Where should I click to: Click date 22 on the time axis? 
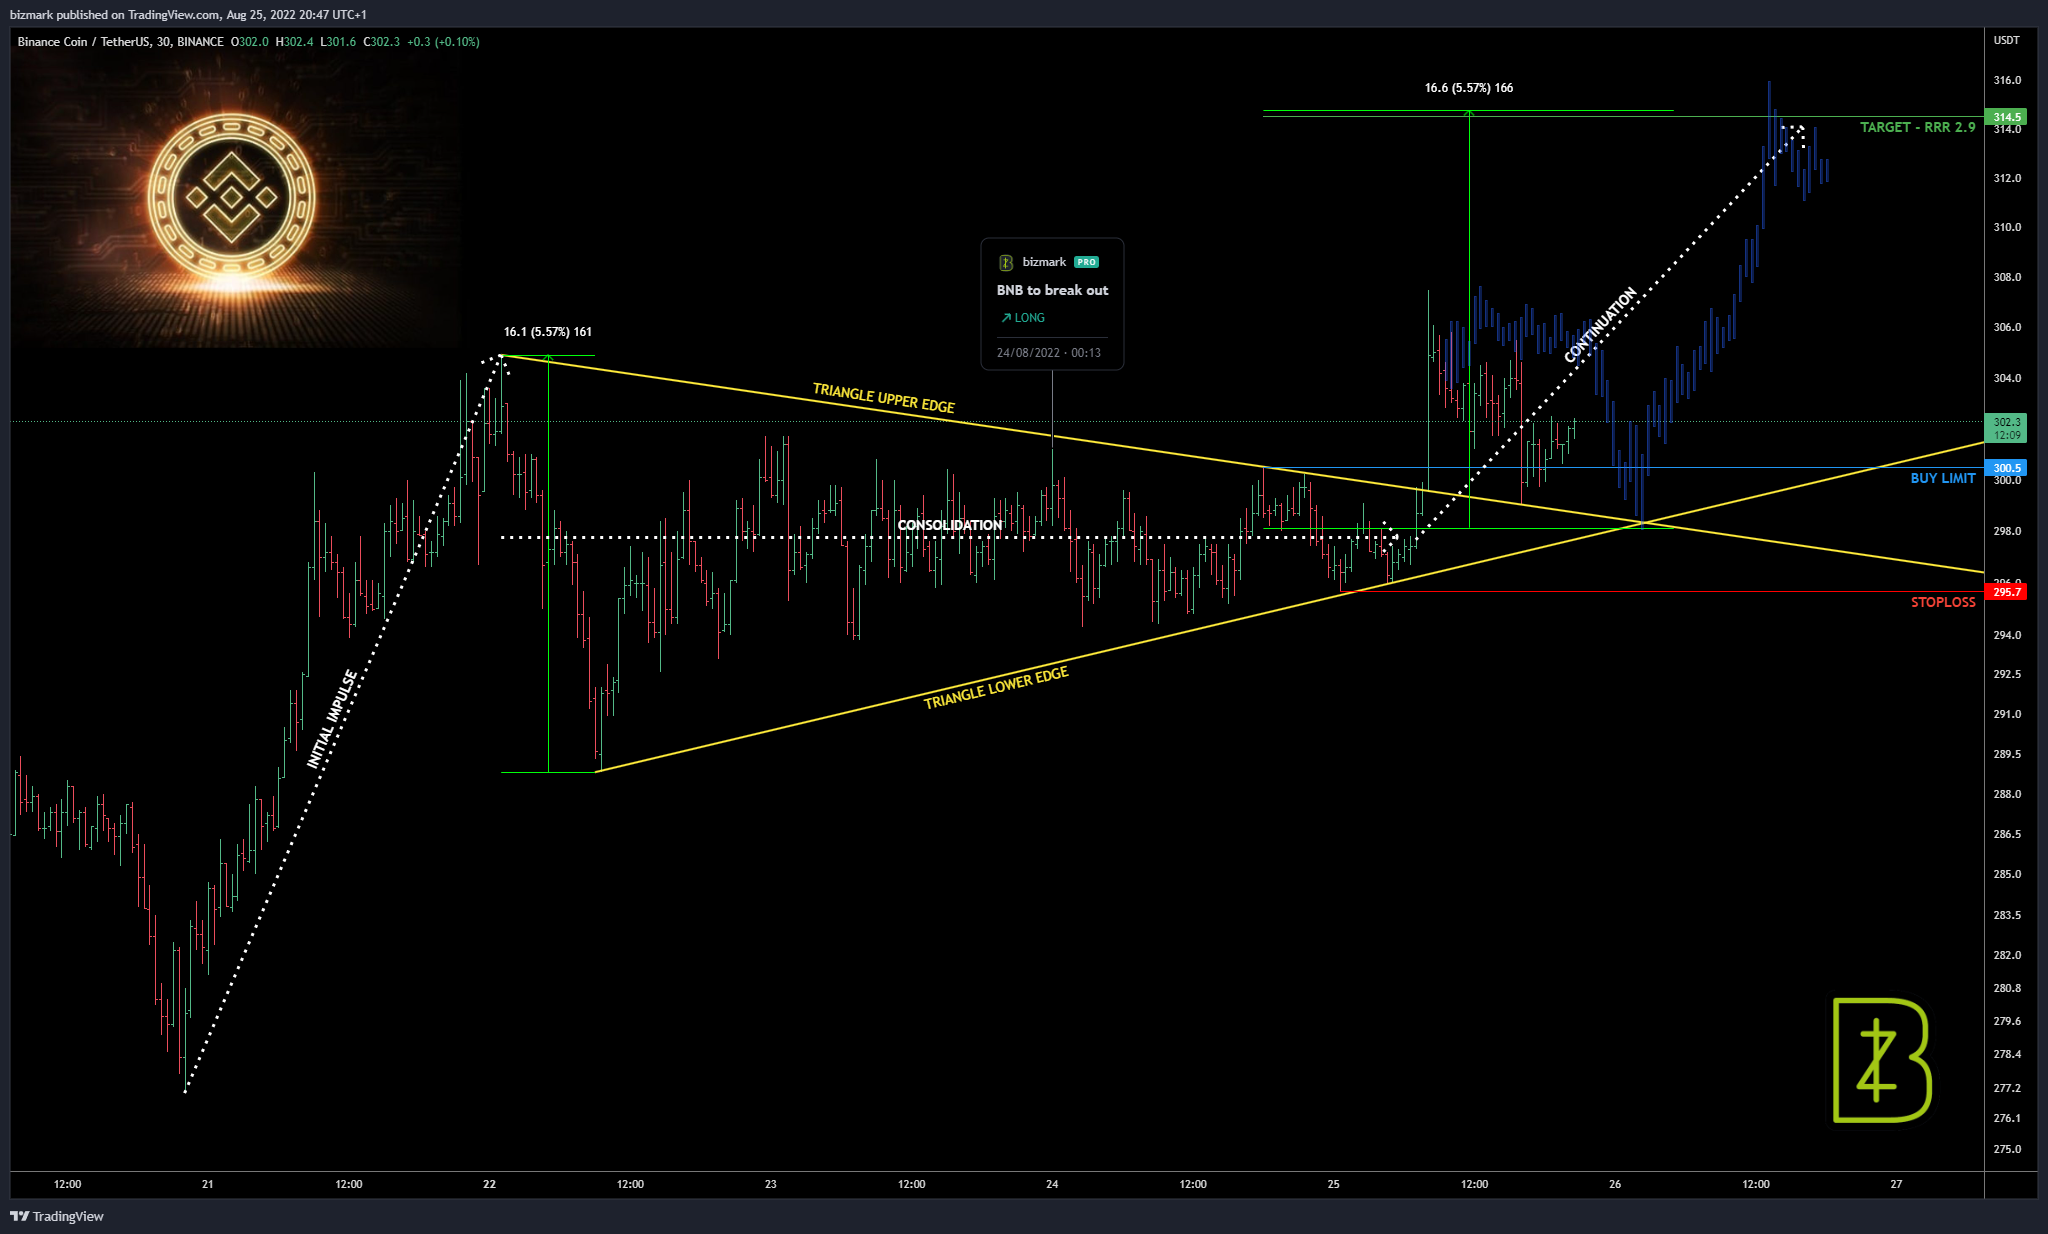489,1184
